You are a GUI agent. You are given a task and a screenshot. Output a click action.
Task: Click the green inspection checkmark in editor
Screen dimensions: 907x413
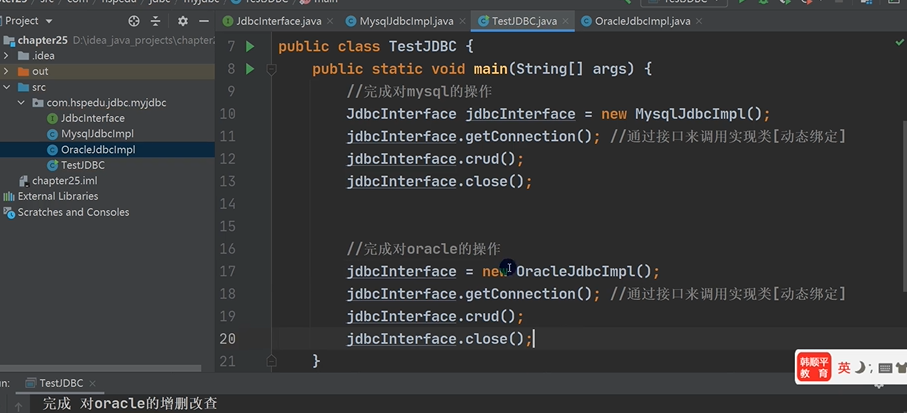tap(899, 42)
